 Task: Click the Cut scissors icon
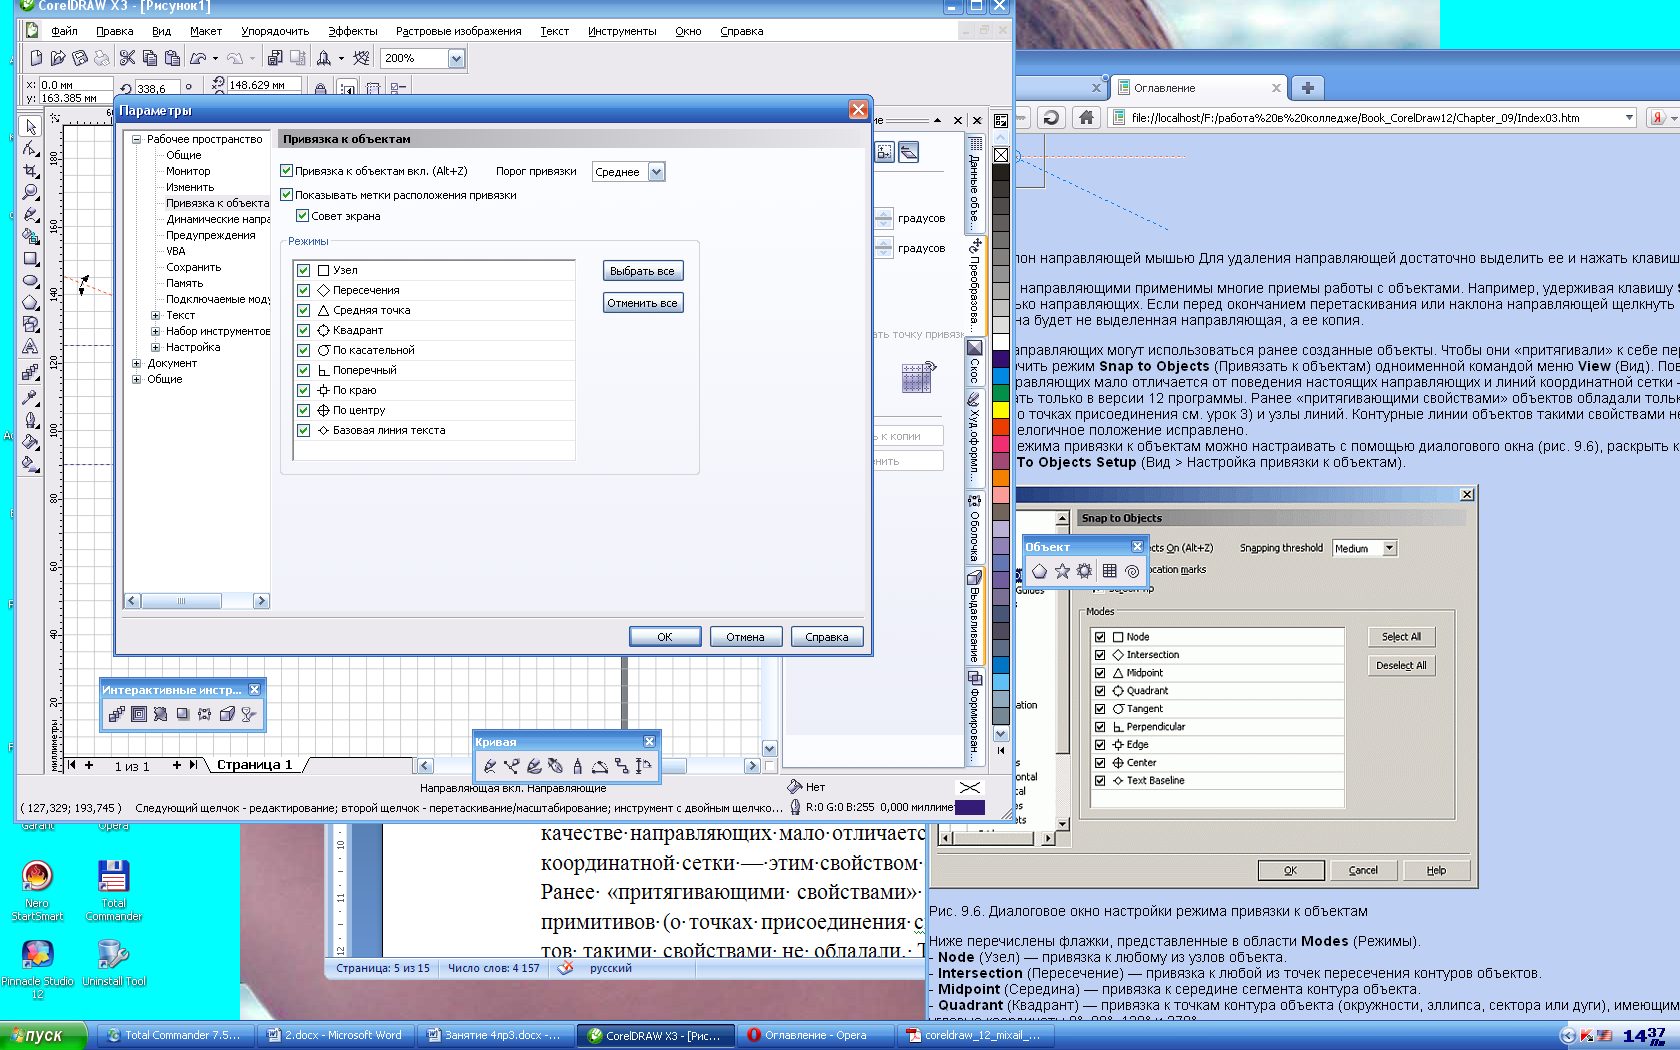click(x=127, y=58)
